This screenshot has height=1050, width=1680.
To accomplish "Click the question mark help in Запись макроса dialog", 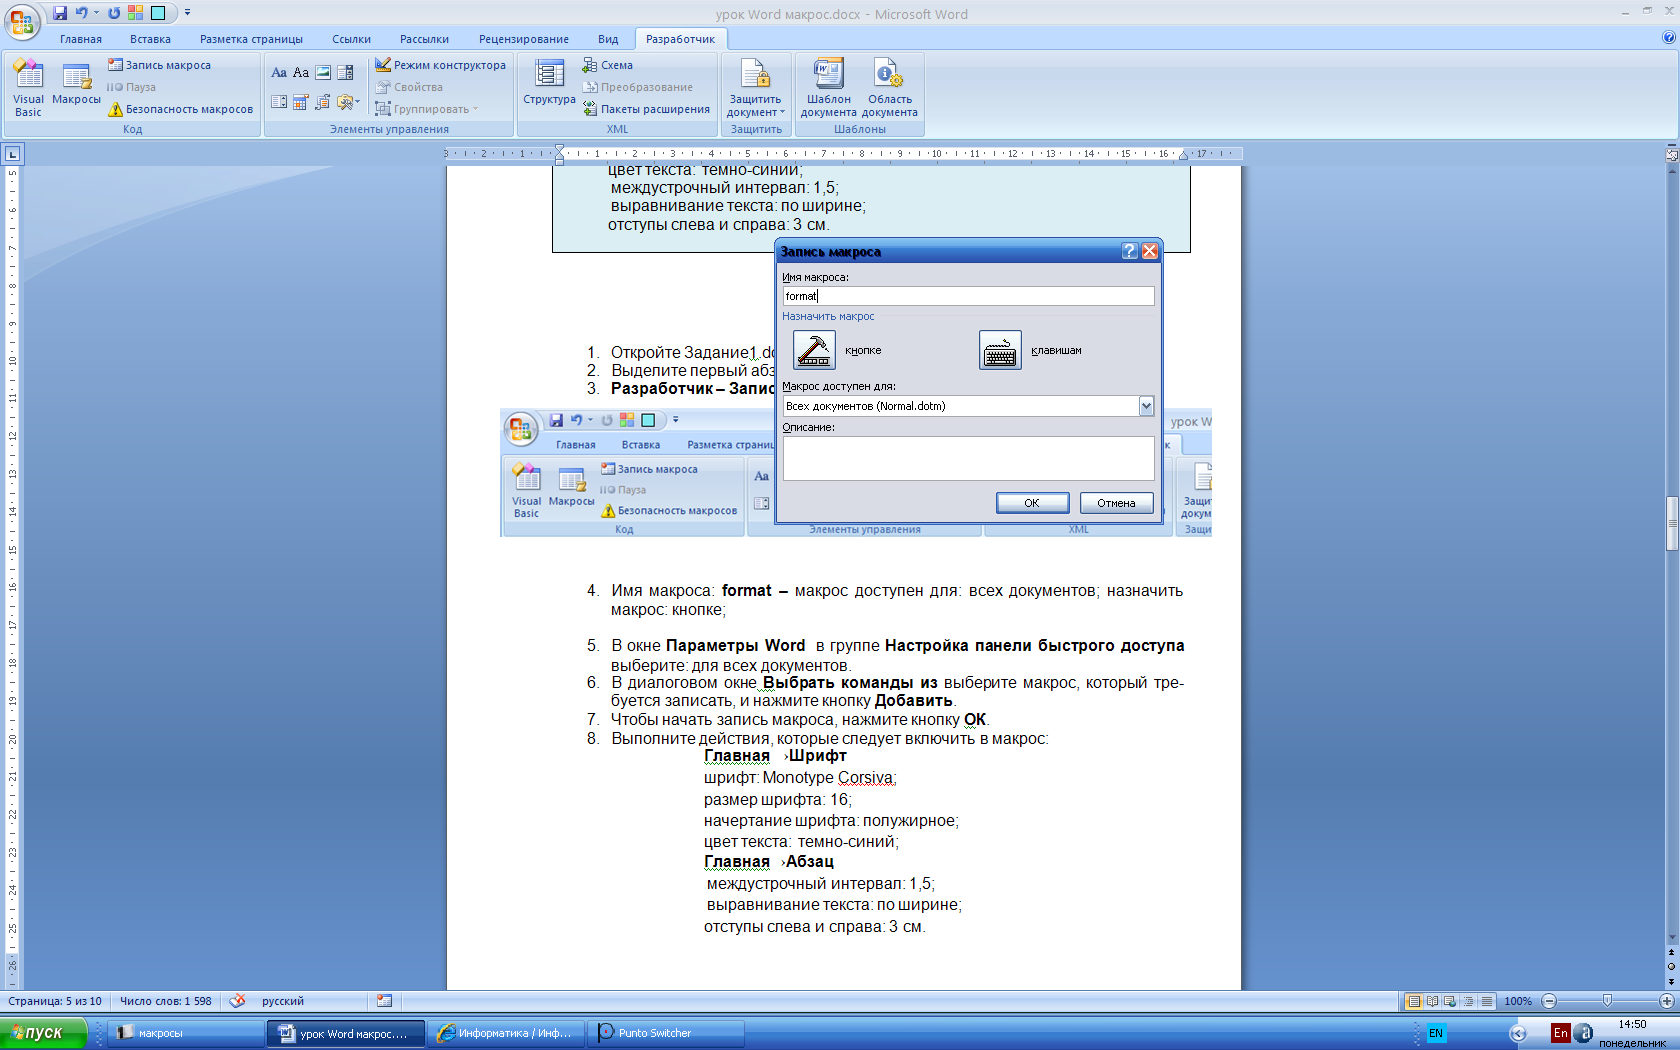I will (1130, 251).
